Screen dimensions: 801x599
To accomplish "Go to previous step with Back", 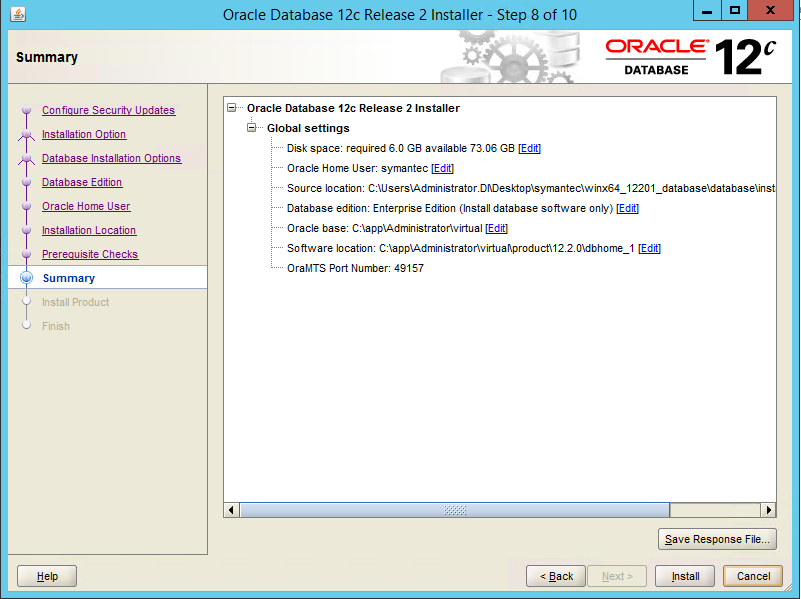I will (556, 576).
